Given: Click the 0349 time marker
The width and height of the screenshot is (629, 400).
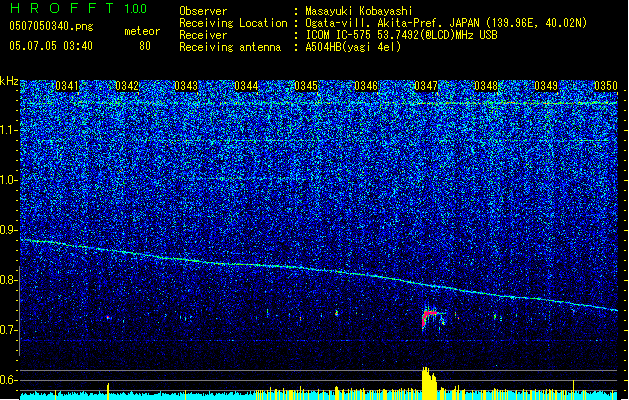Looking at the screenshot, I should [x=546, y=86].
